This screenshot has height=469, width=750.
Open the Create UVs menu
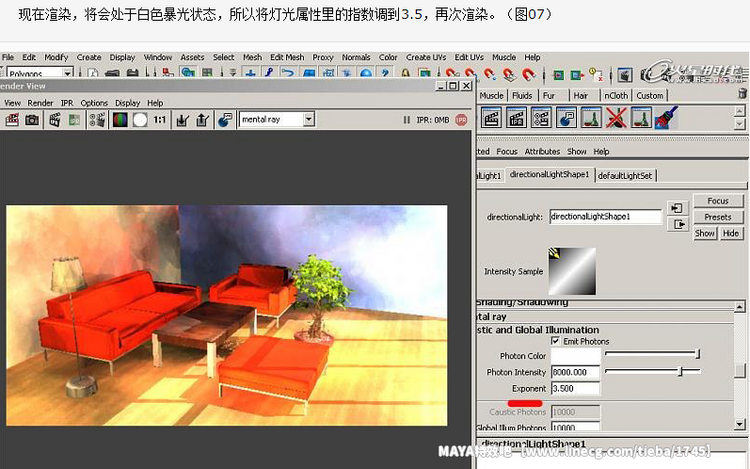426,57
